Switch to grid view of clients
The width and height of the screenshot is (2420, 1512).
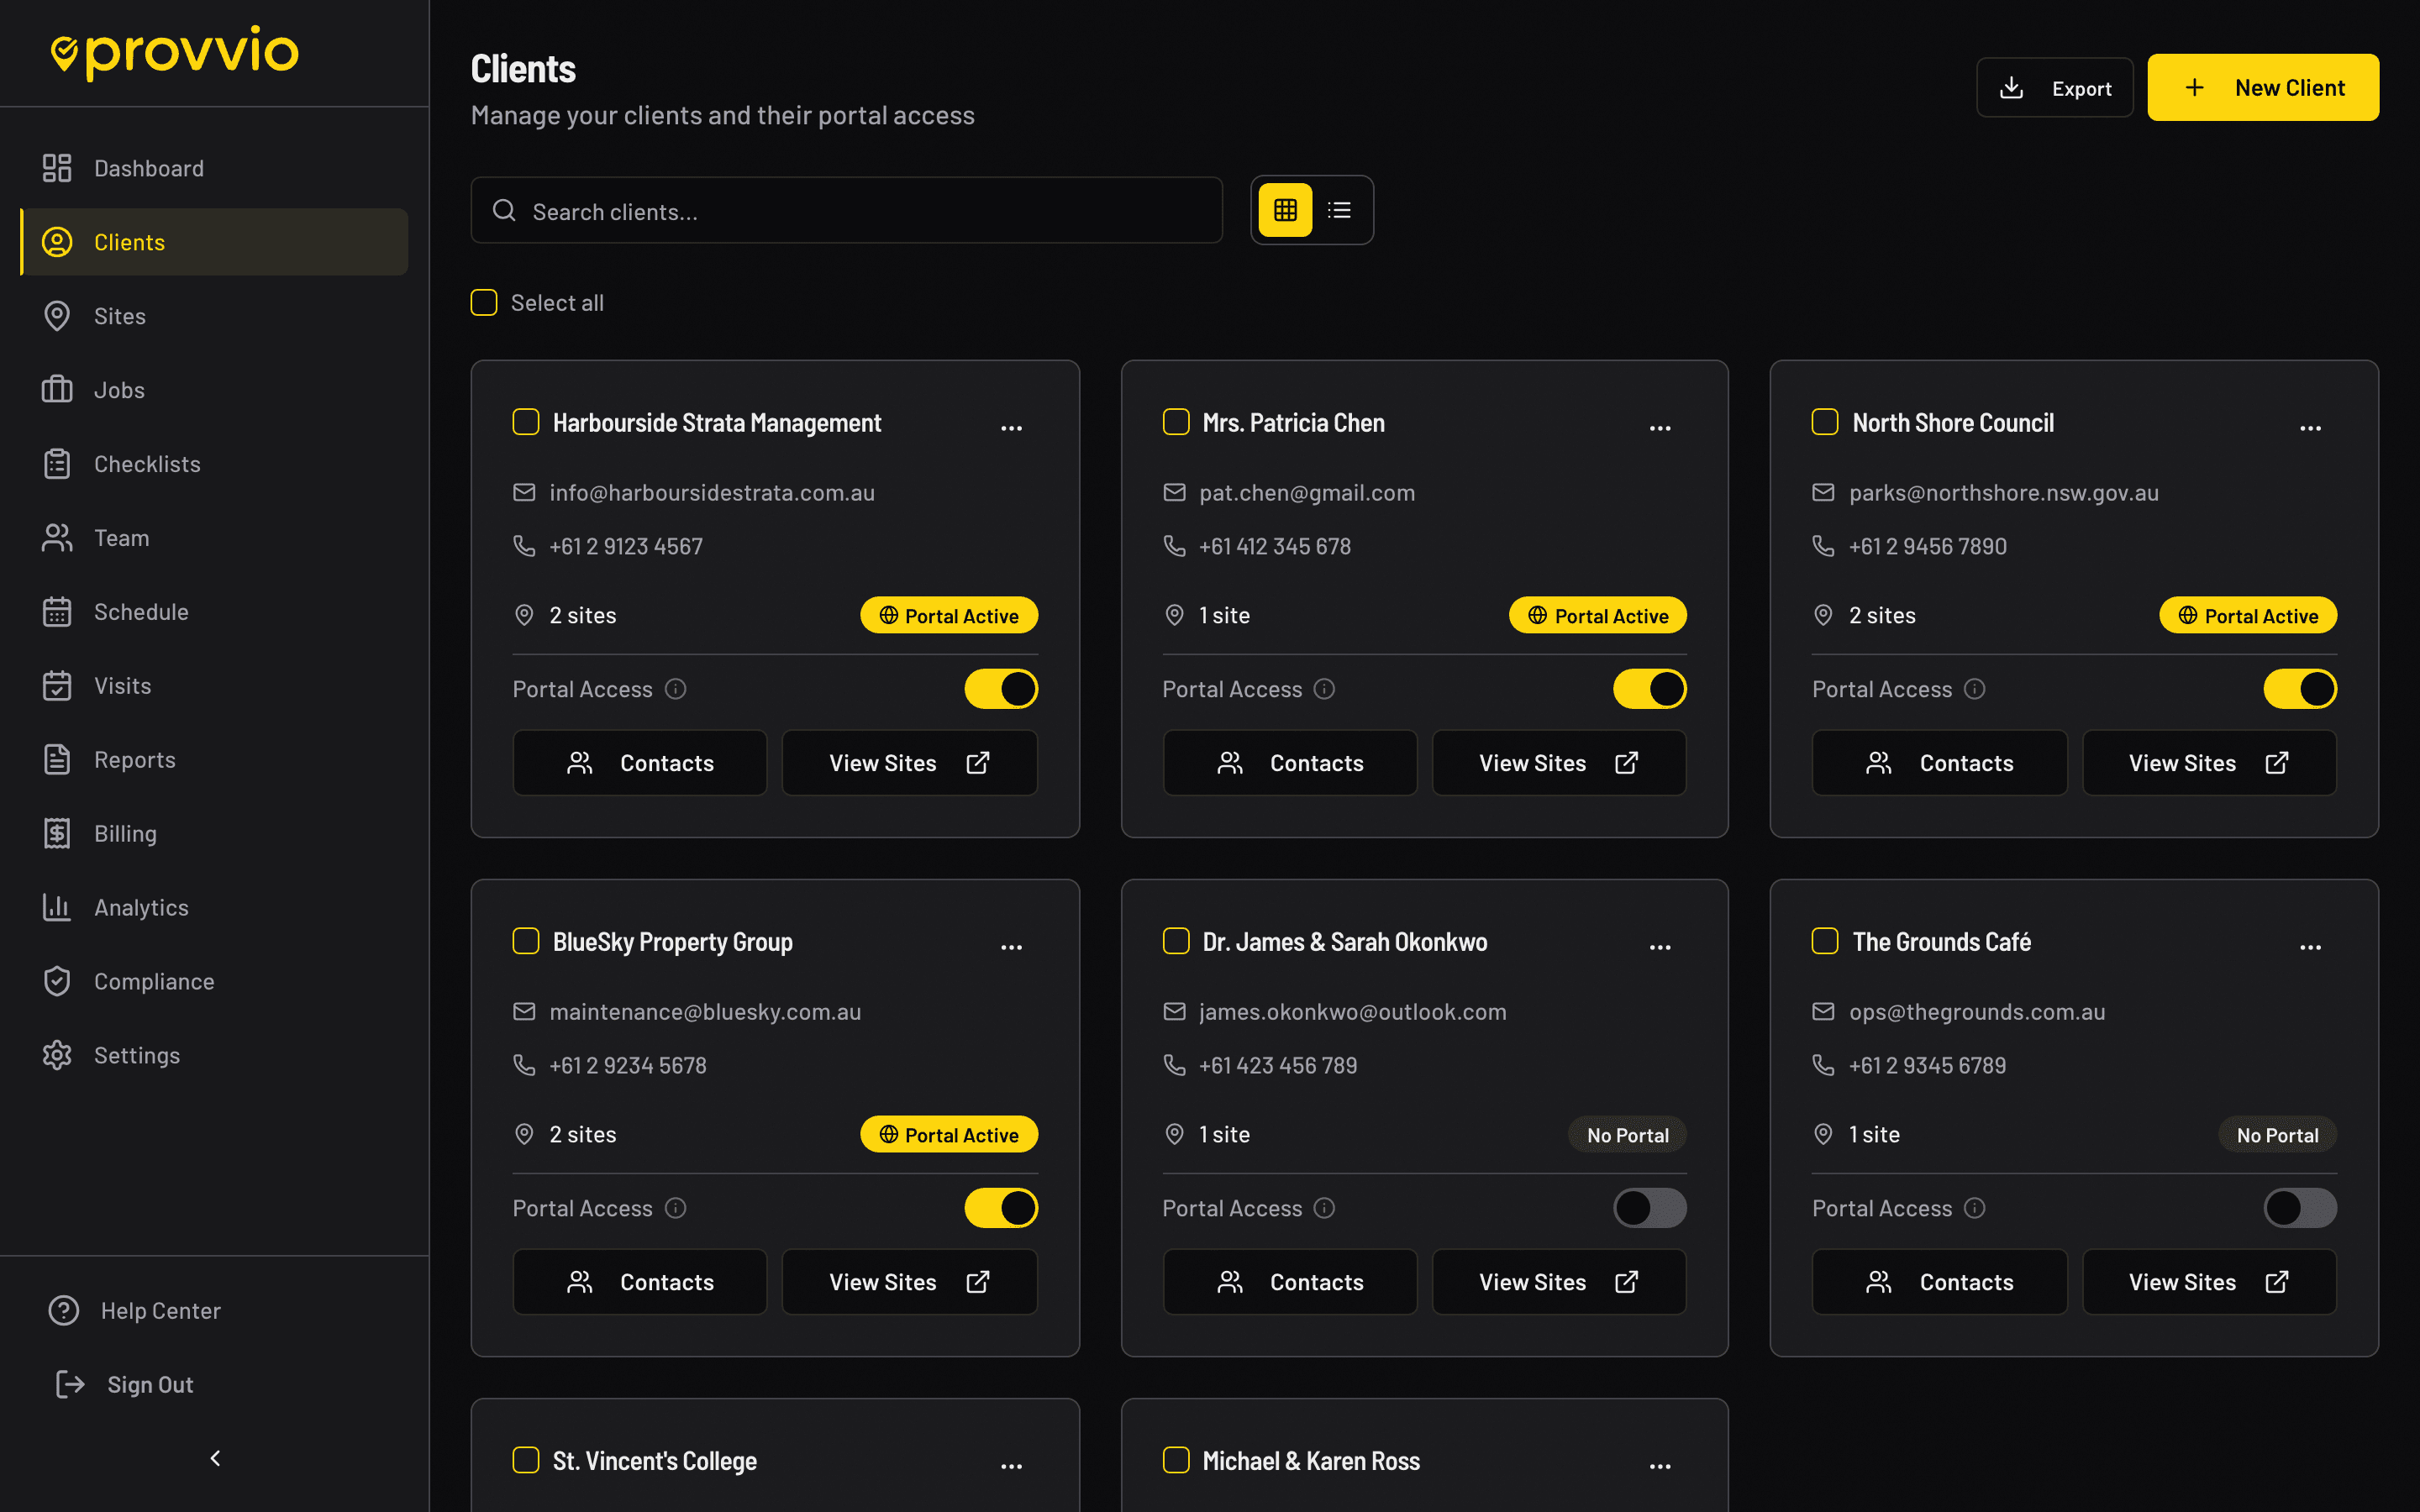(1284, 210)
